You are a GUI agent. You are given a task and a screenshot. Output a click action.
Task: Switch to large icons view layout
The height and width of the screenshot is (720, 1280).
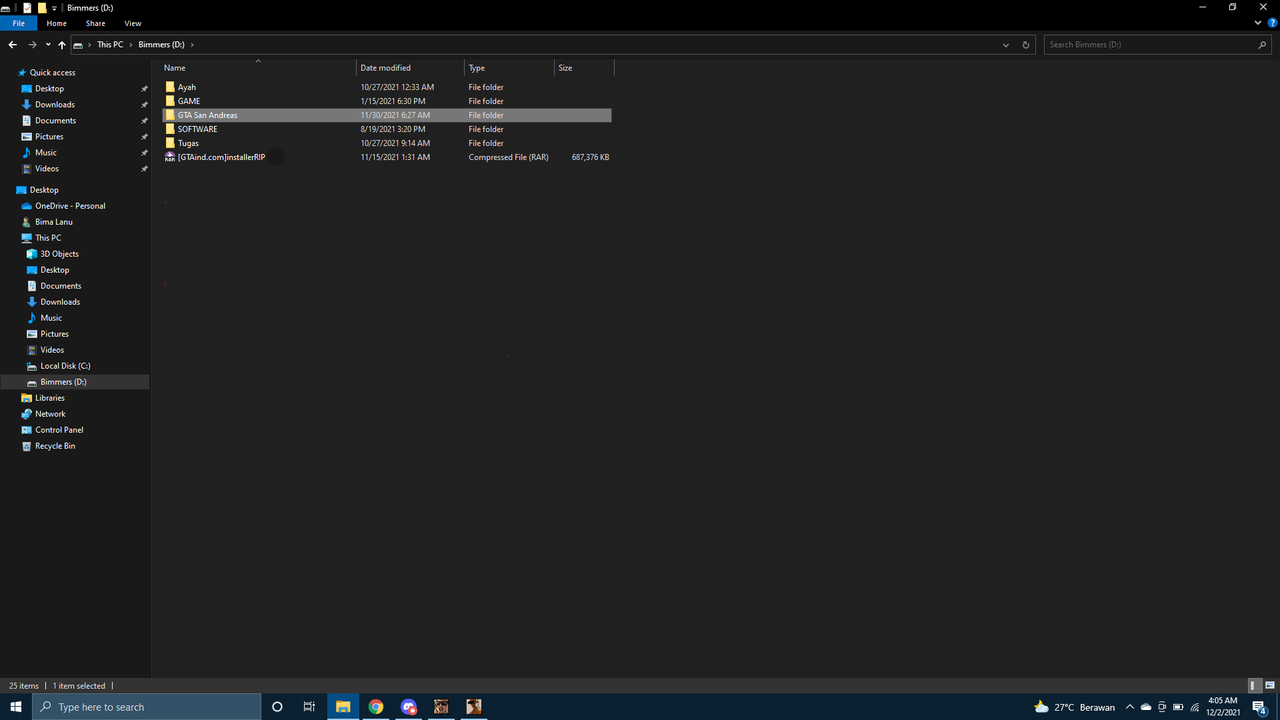1269,686
